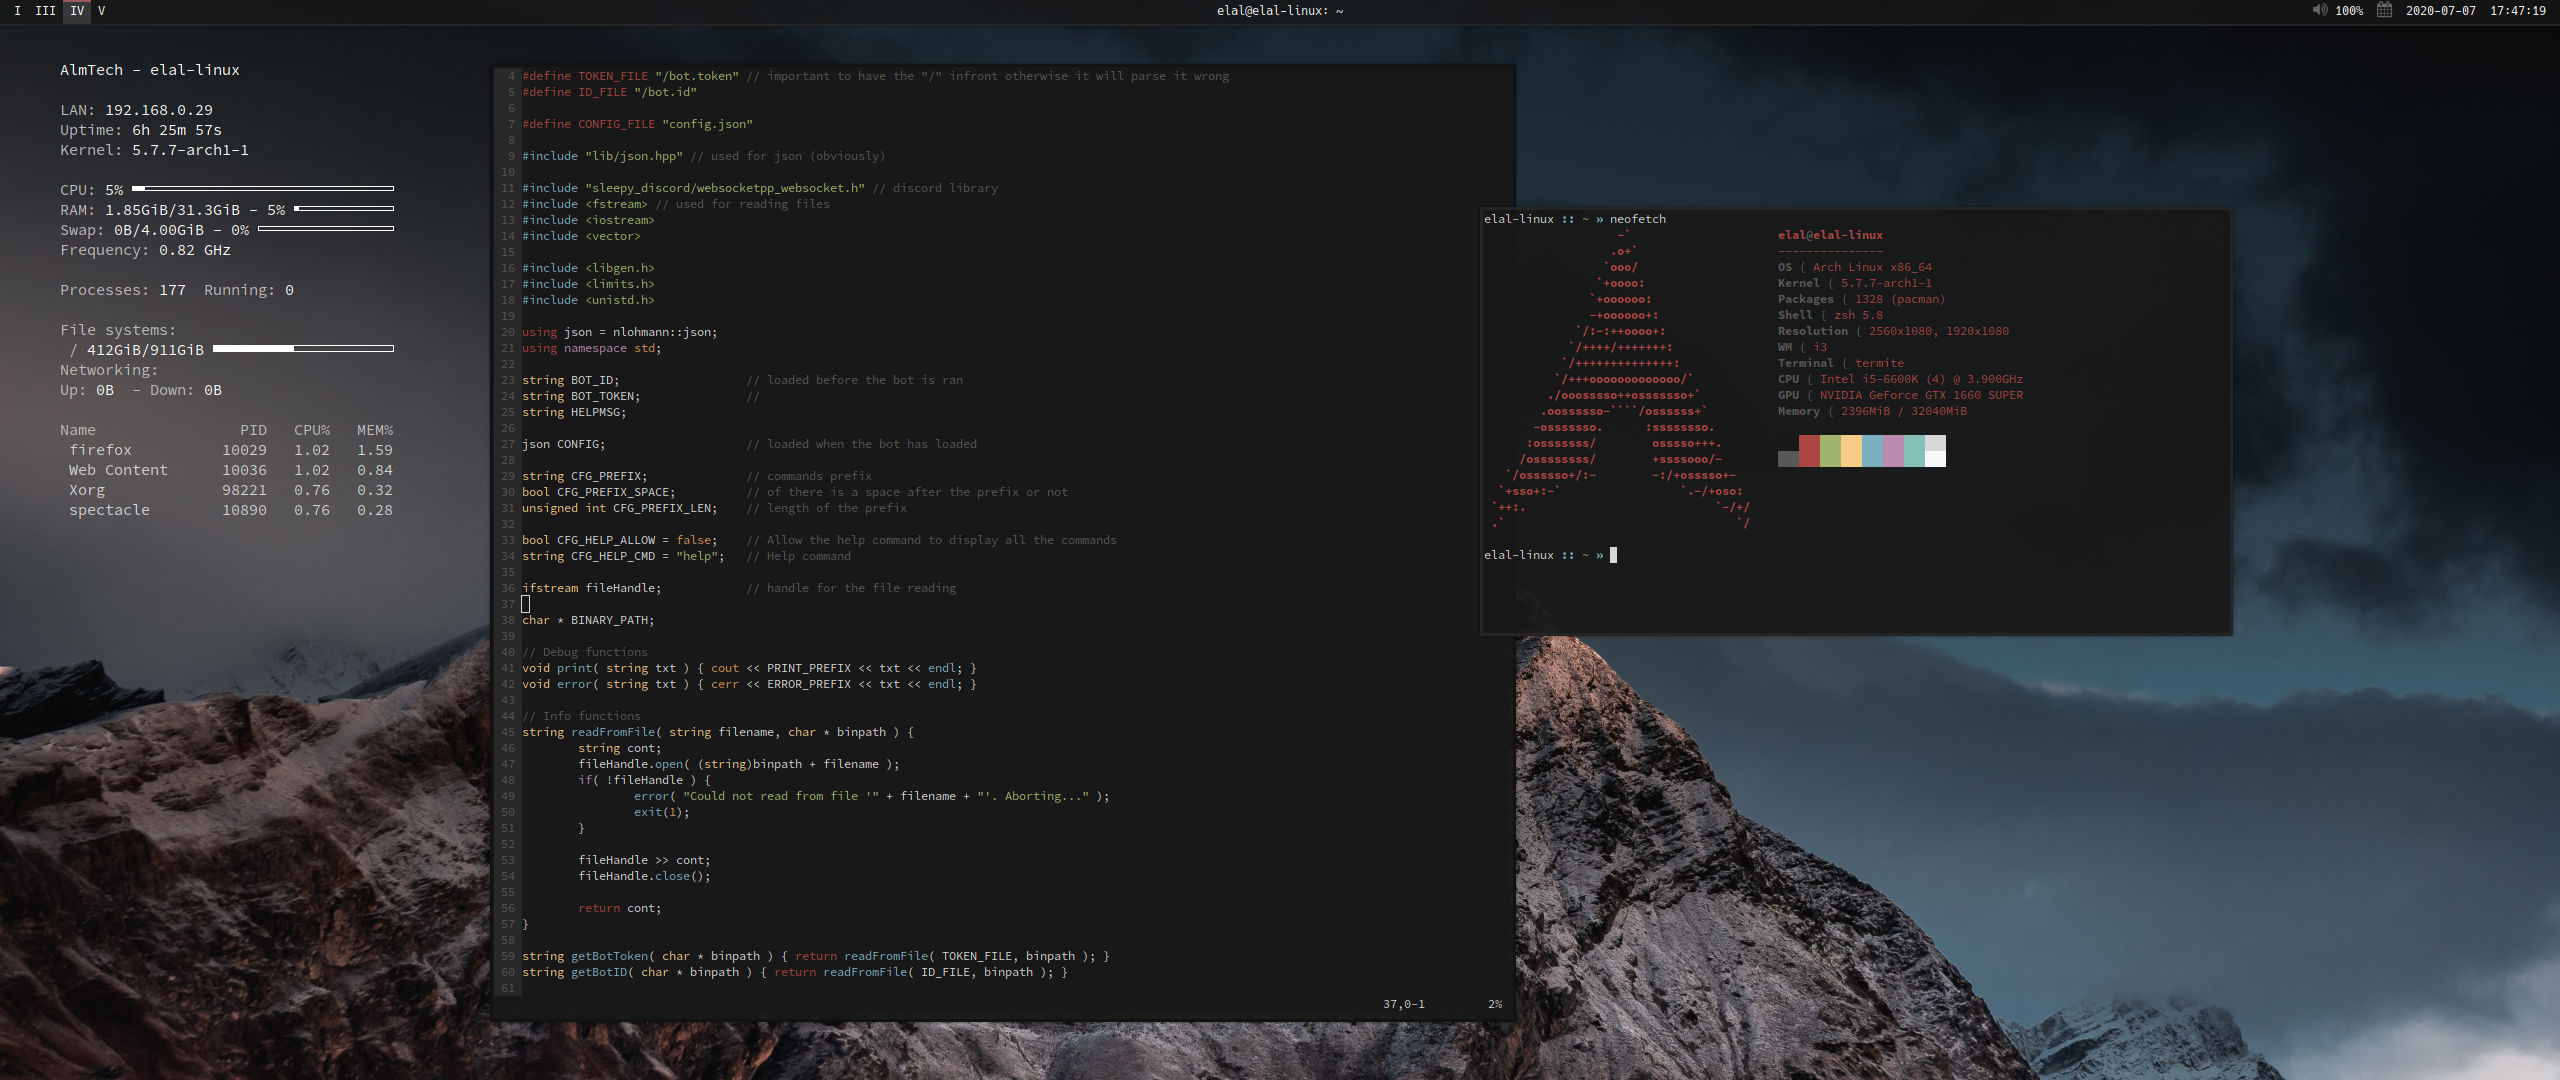Click the teal color block in neofetch

pos(1914,451)
